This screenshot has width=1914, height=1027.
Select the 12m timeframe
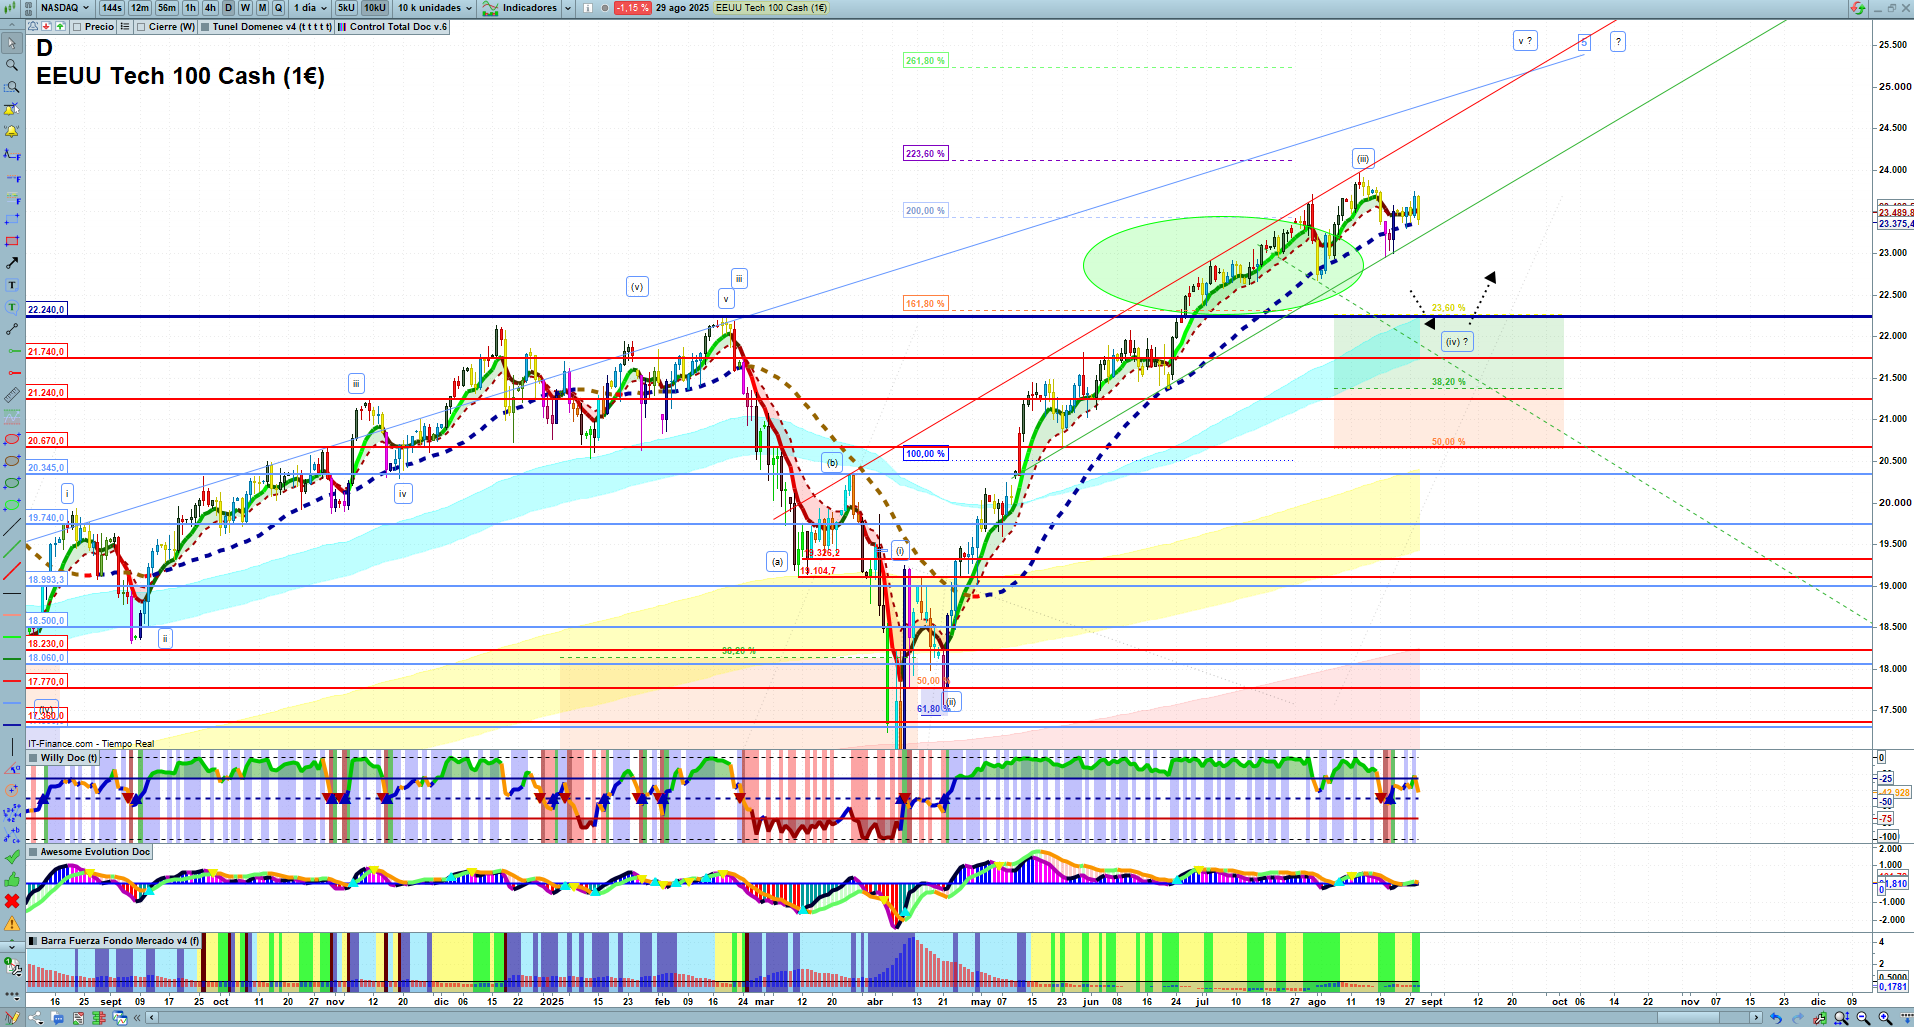140,8
